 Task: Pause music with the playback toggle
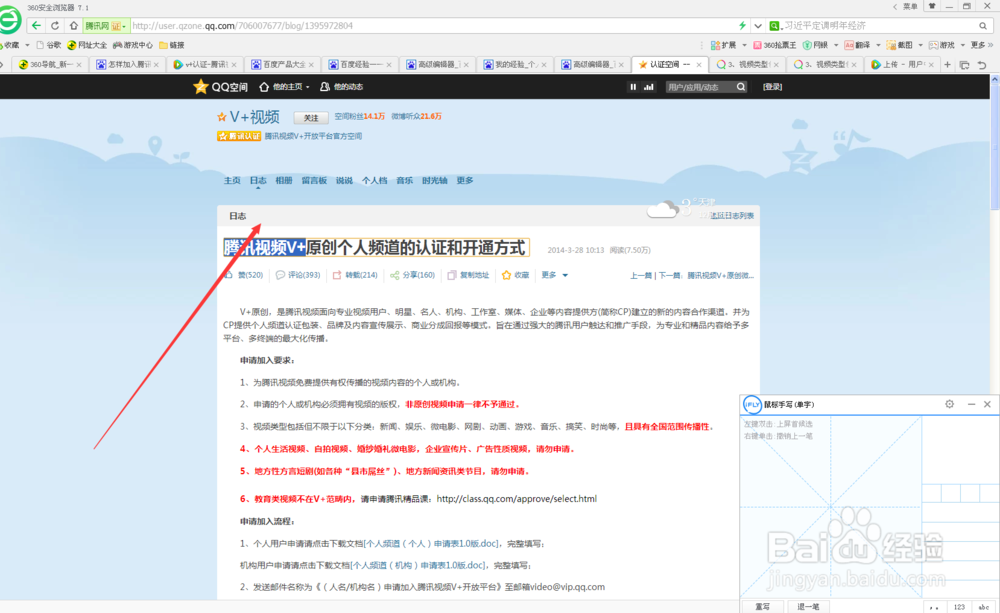point(633,86)
